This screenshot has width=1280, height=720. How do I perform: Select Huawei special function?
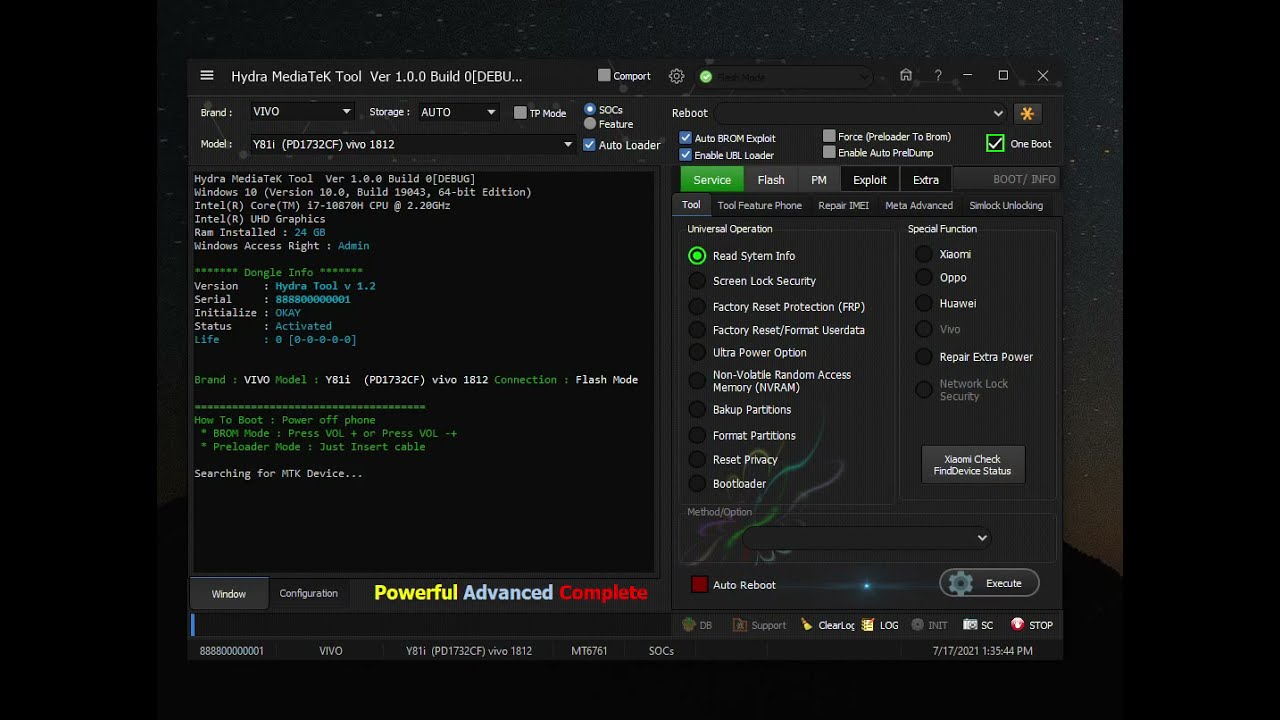pyautogui.click(x=924, y=303)
